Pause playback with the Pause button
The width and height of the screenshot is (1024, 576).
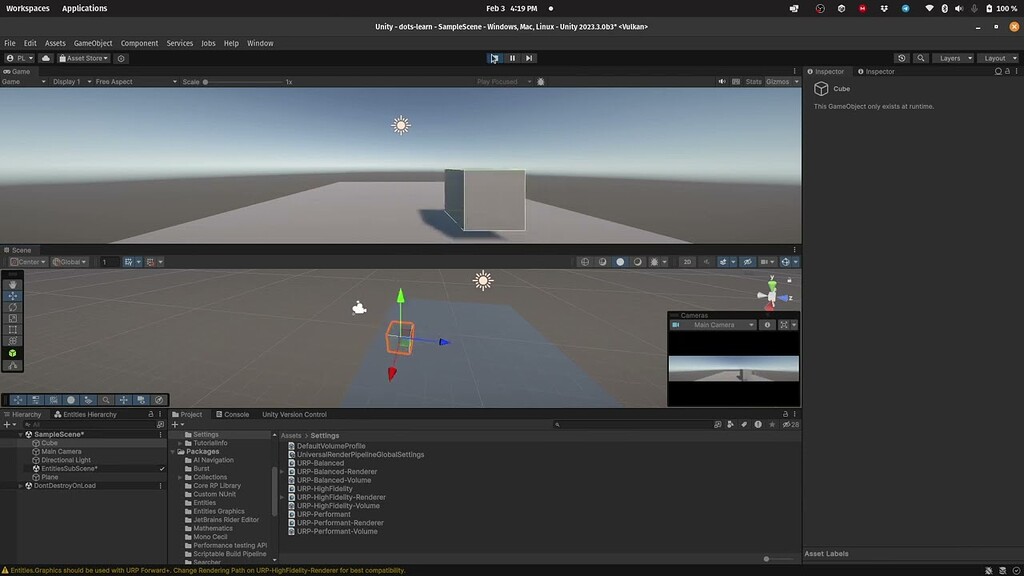coord(511,57)
